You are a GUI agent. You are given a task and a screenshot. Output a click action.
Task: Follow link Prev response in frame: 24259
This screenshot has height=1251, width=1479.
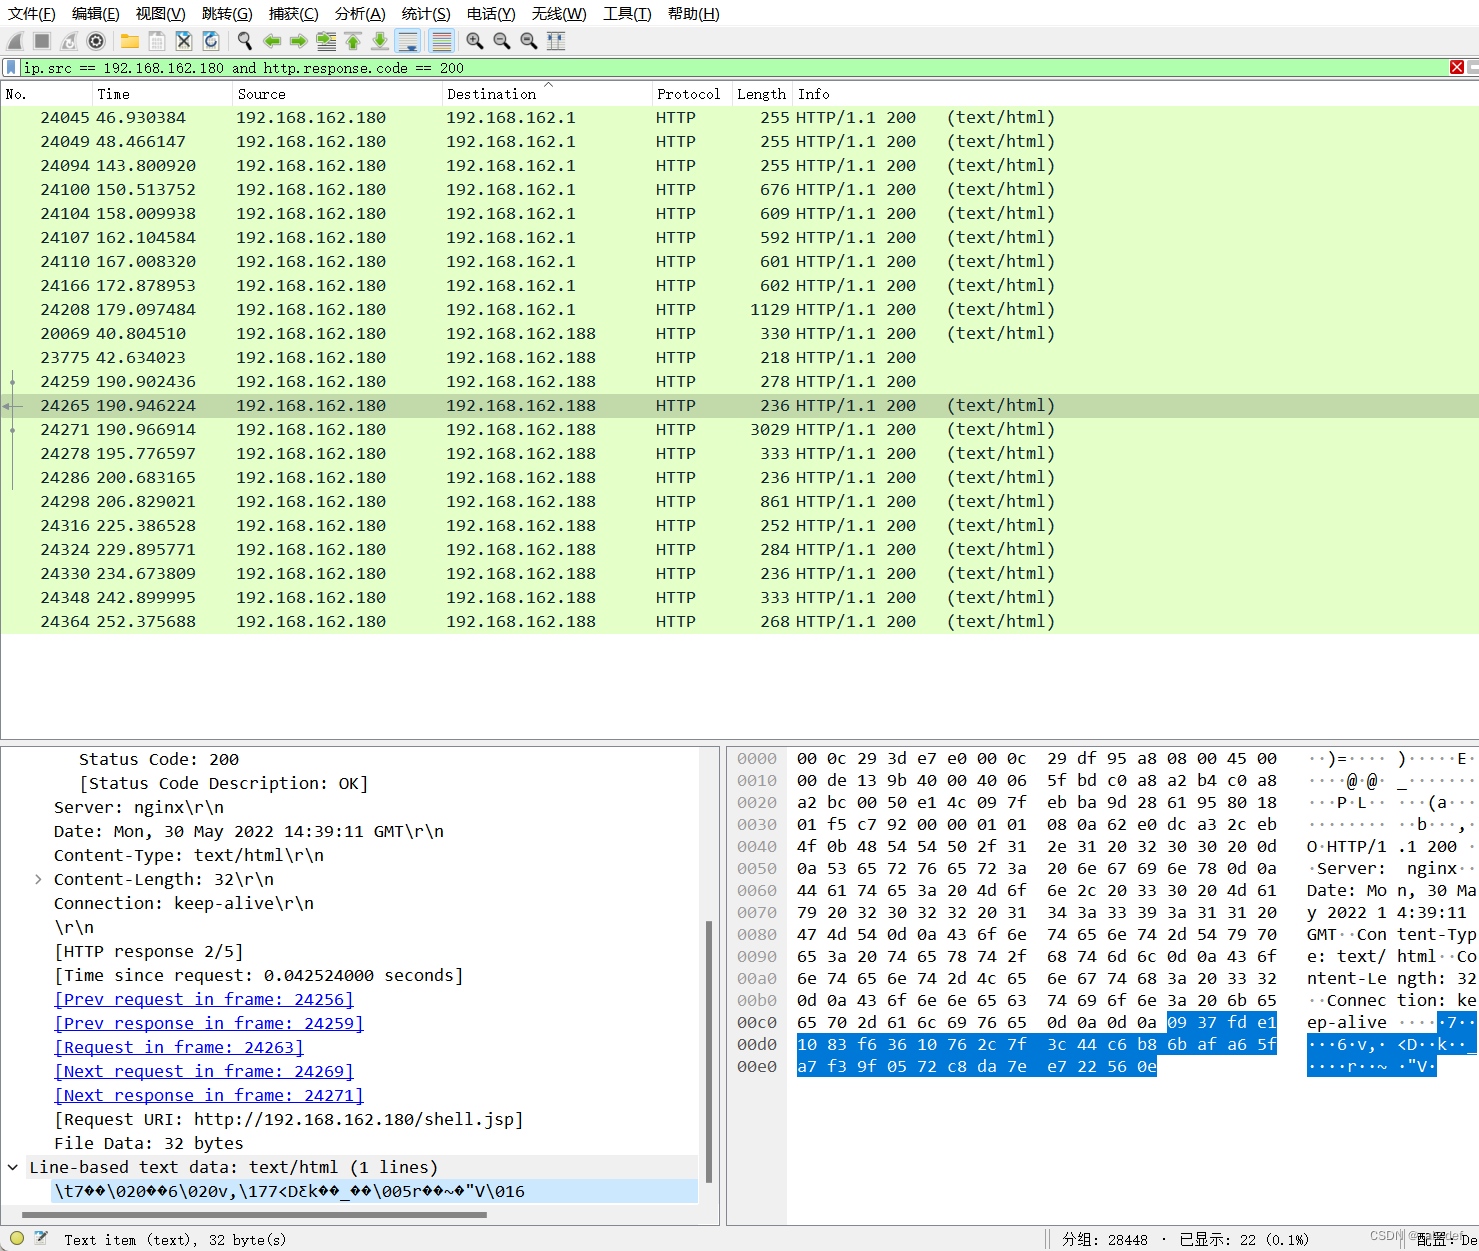click(x=209, y=1023)
